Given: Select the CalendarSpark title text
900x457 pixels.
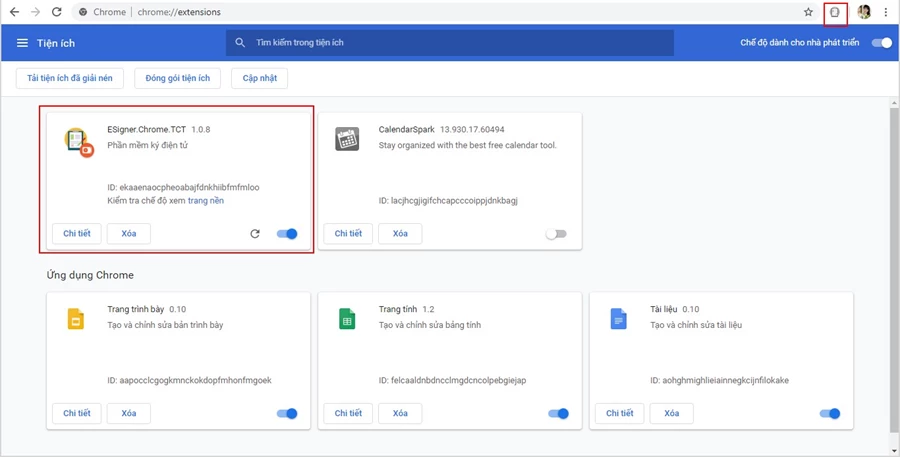Looking at the screenshot, I should click(x=406, y=130).
